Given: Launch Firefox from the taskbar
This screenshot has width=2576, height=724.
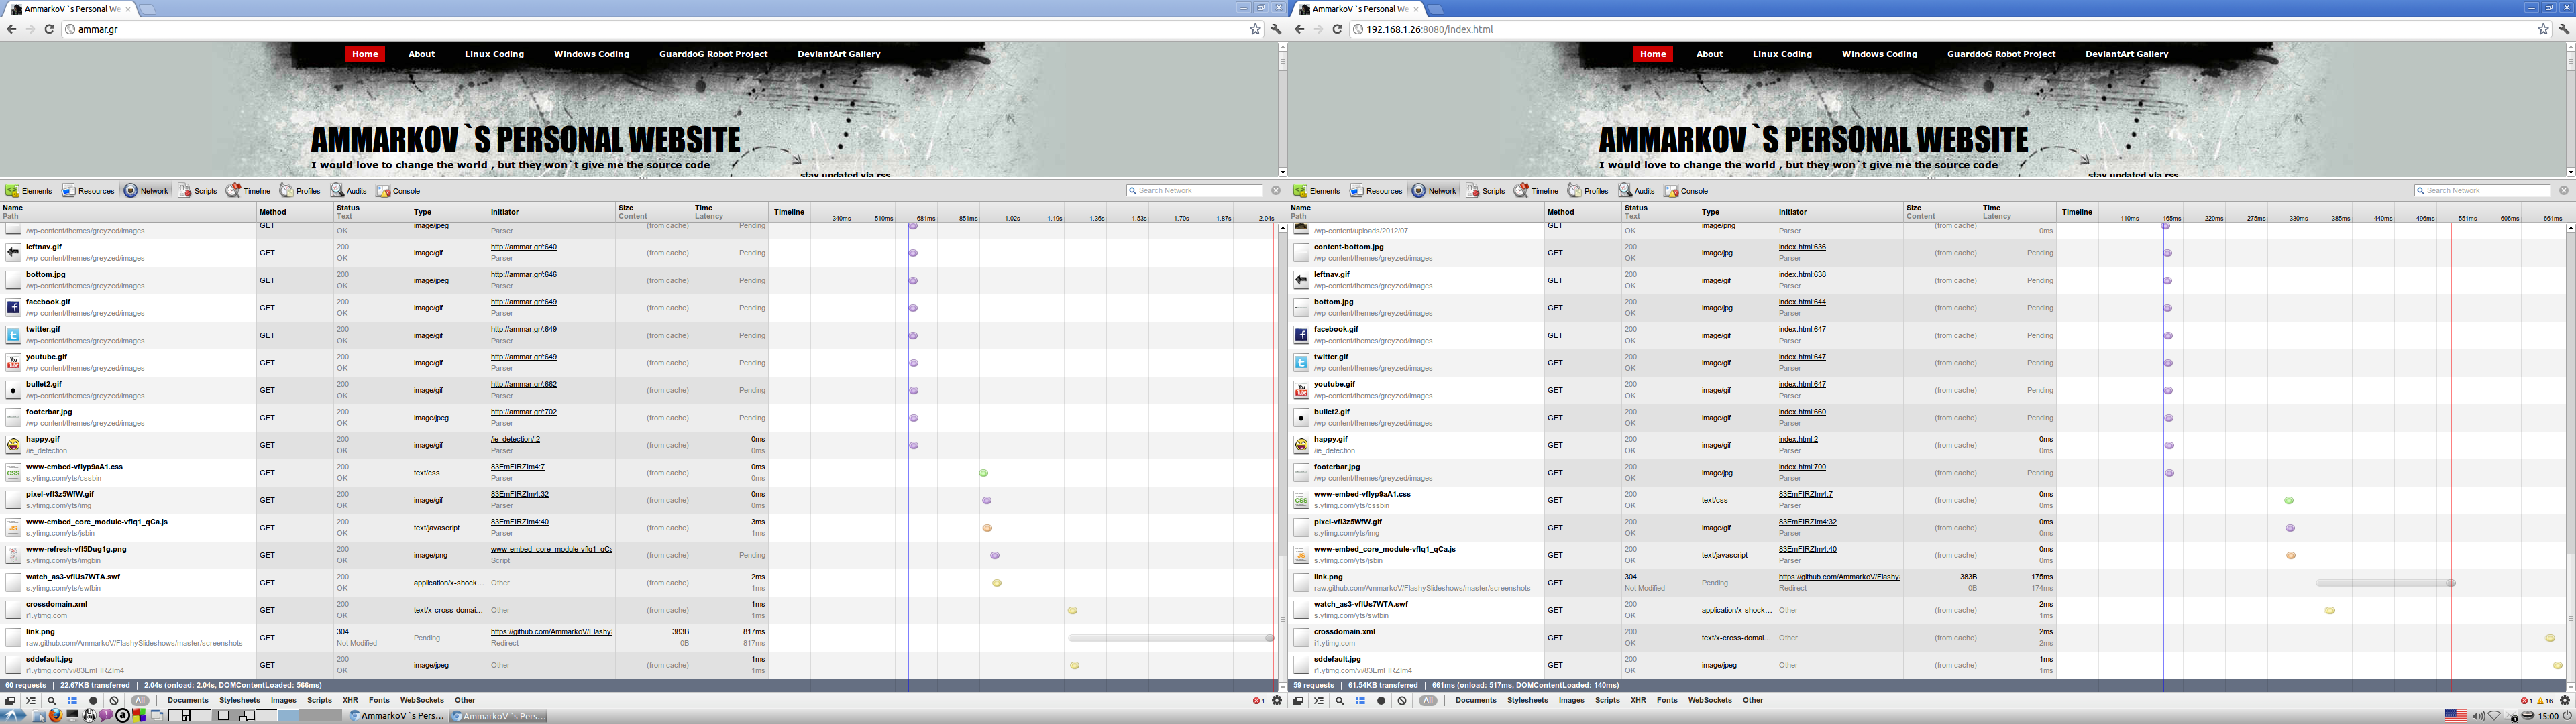Looking at the screenshot, I should pyautogui.click(x=56, y=715).
